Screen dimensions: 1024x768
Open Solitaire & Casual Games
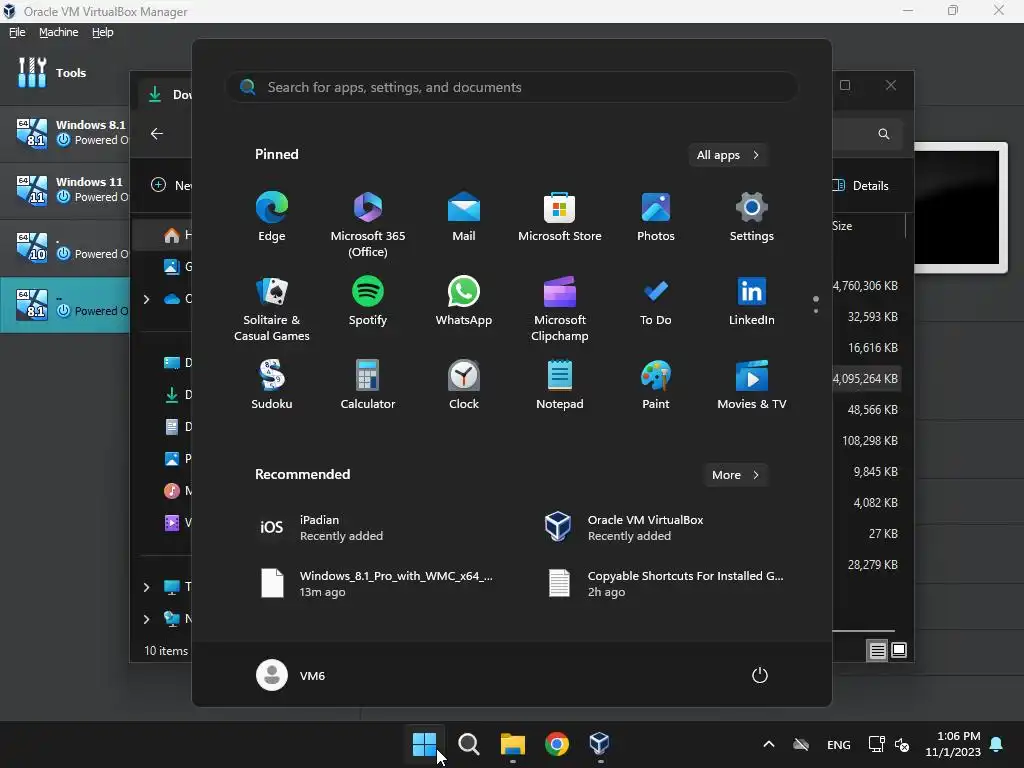[x=272, y=309]
